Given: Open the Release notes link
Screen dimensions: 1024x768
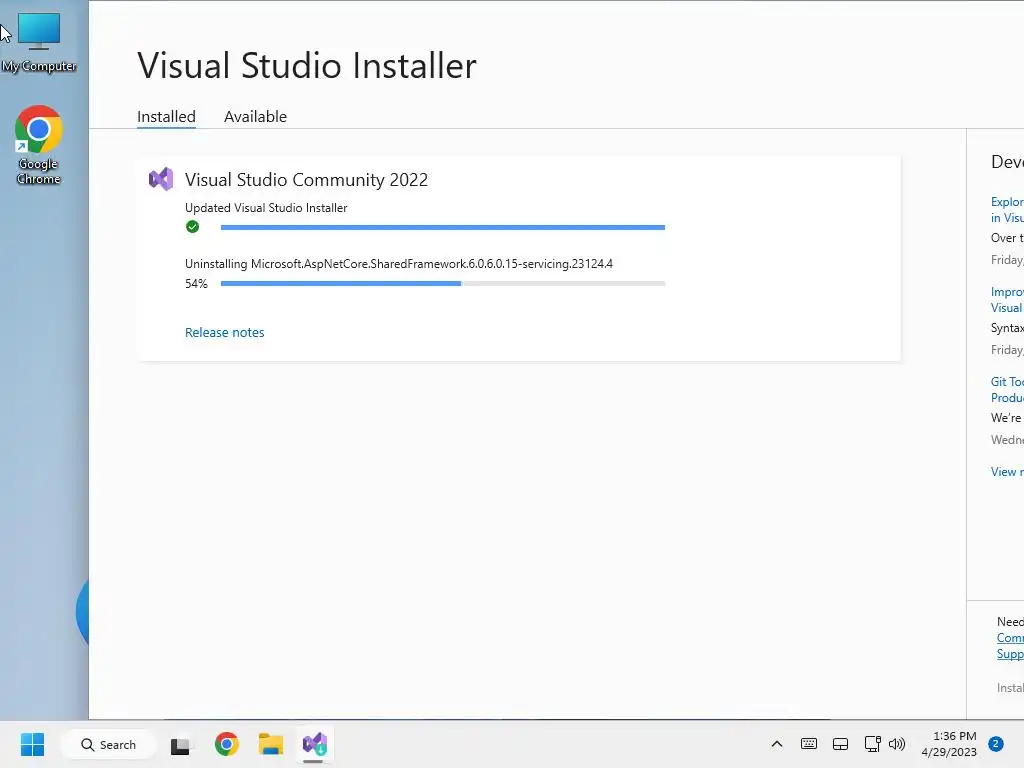Looking at the screenshot, I should [225, 332].
